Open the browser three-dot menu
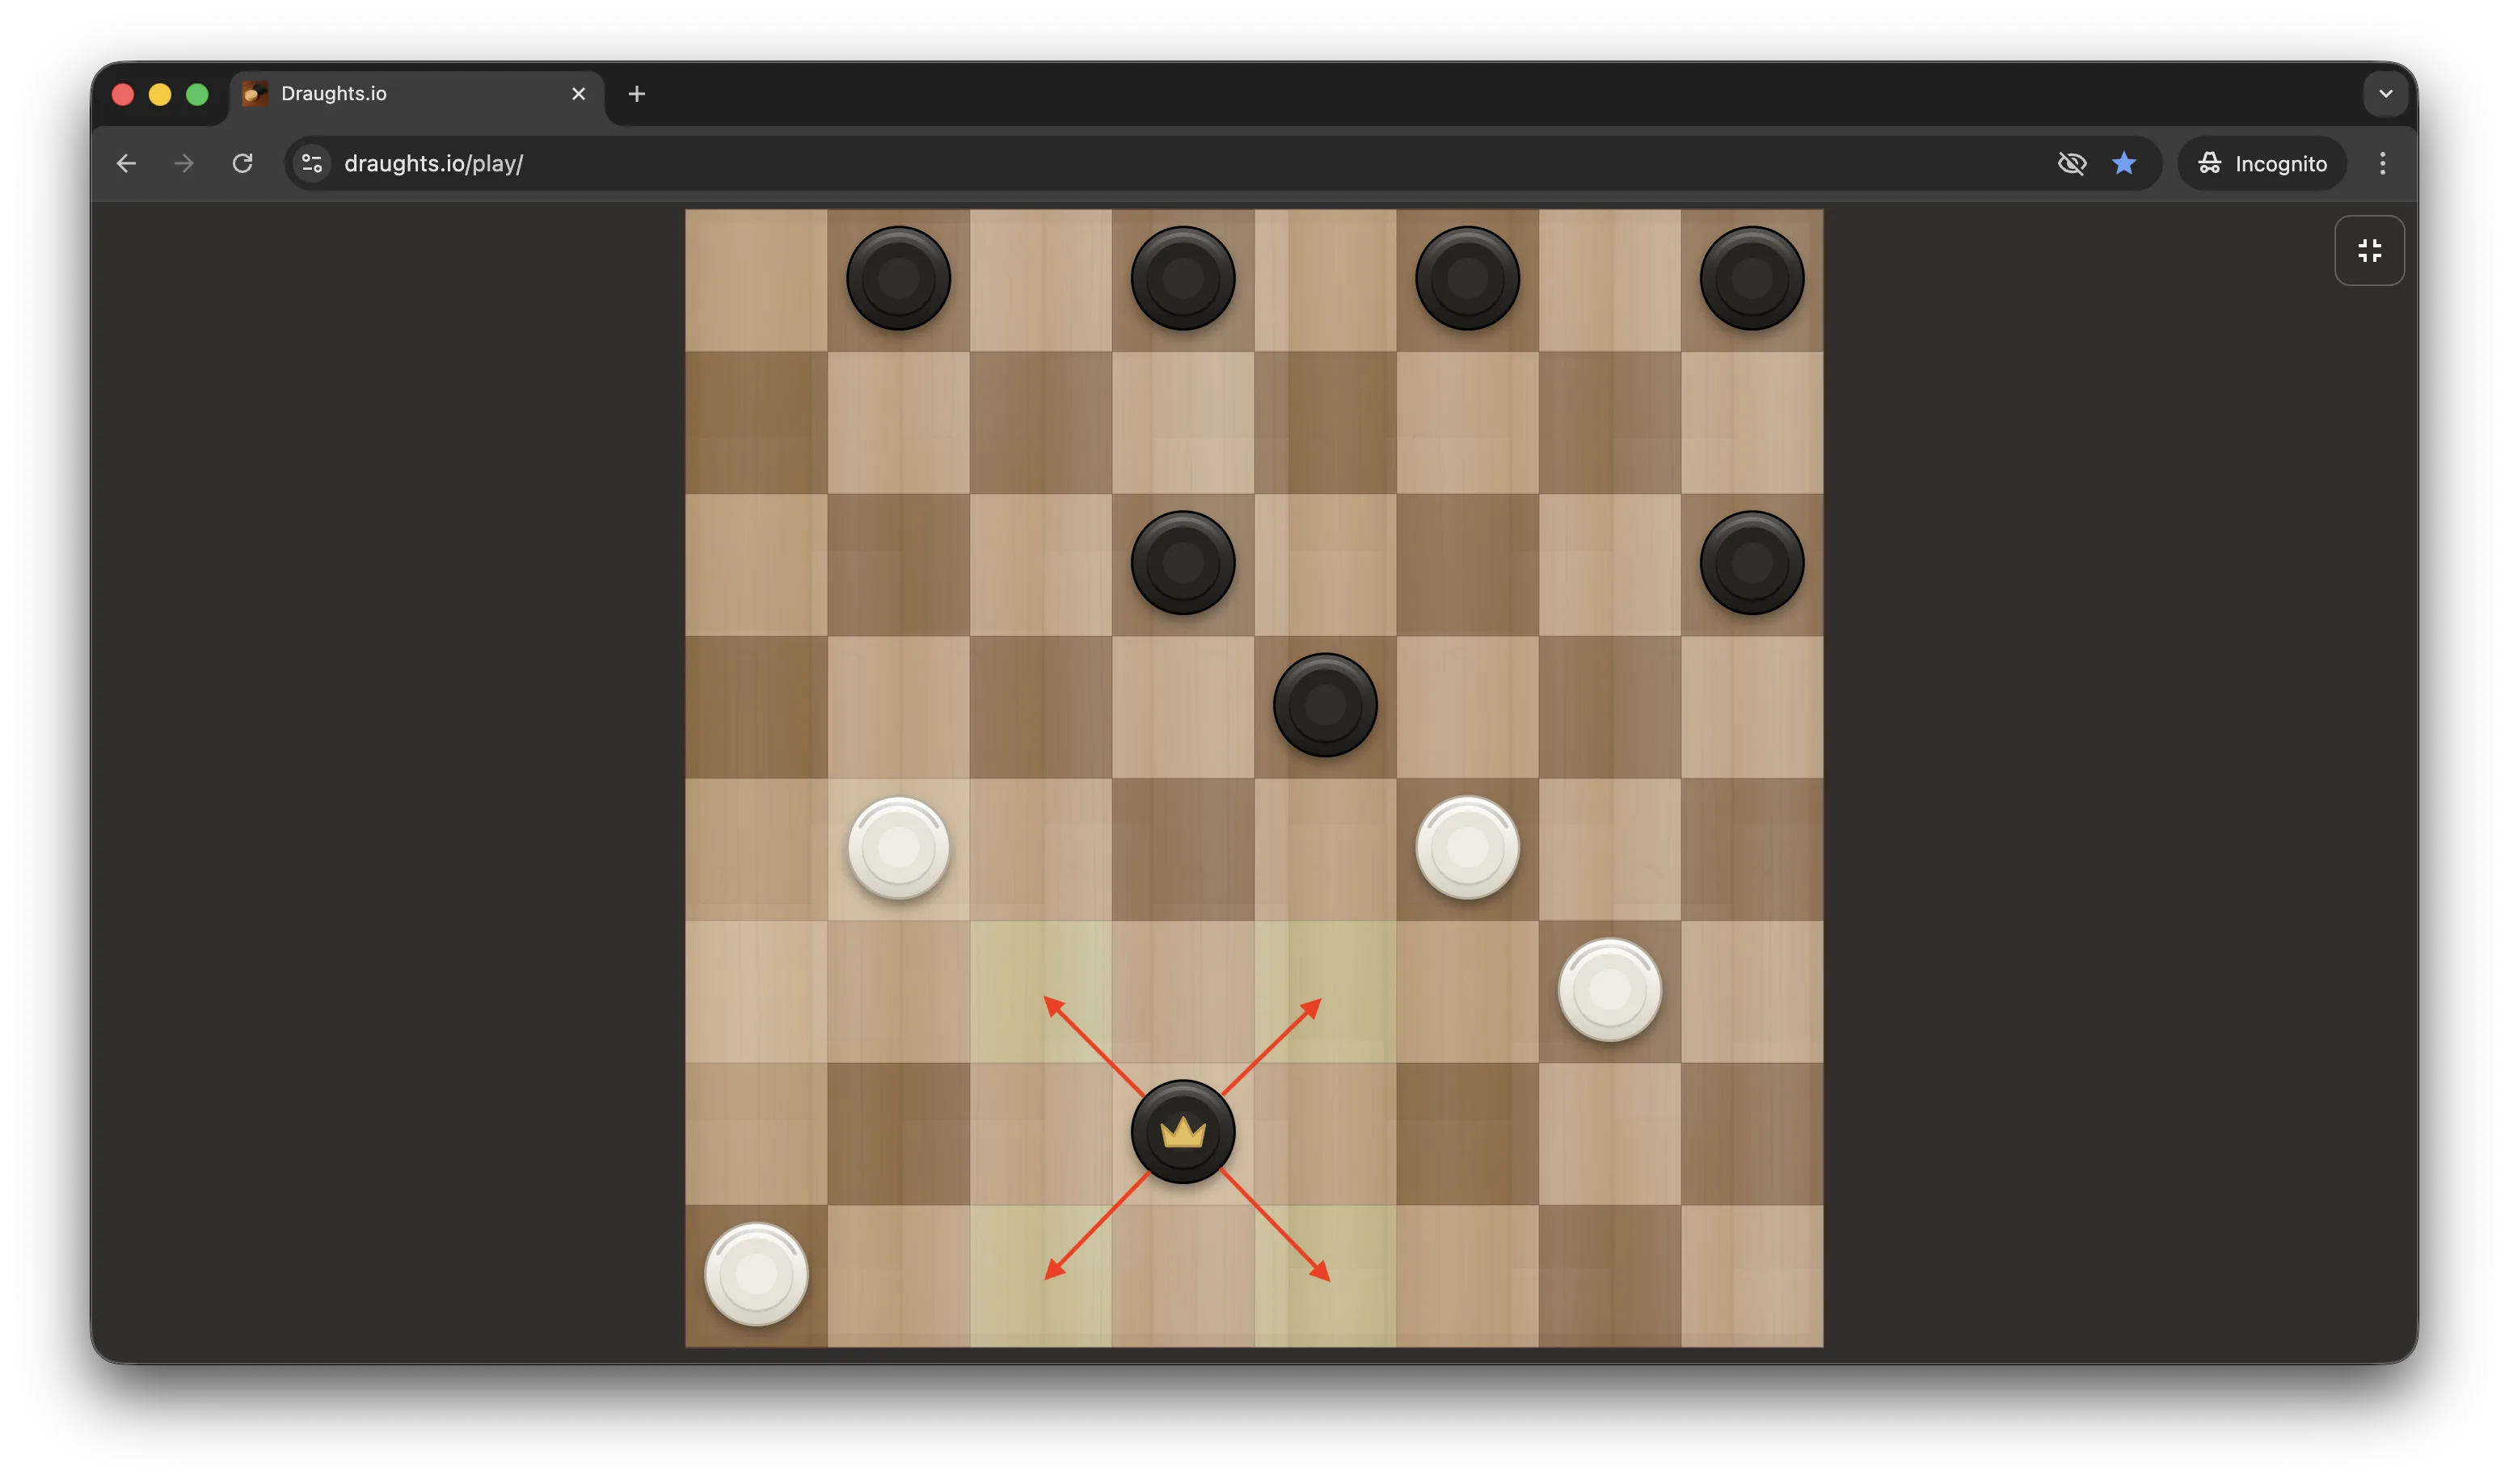Image resolution: width=2509 pixels, height=1484 pixels. pos(2382,163)
